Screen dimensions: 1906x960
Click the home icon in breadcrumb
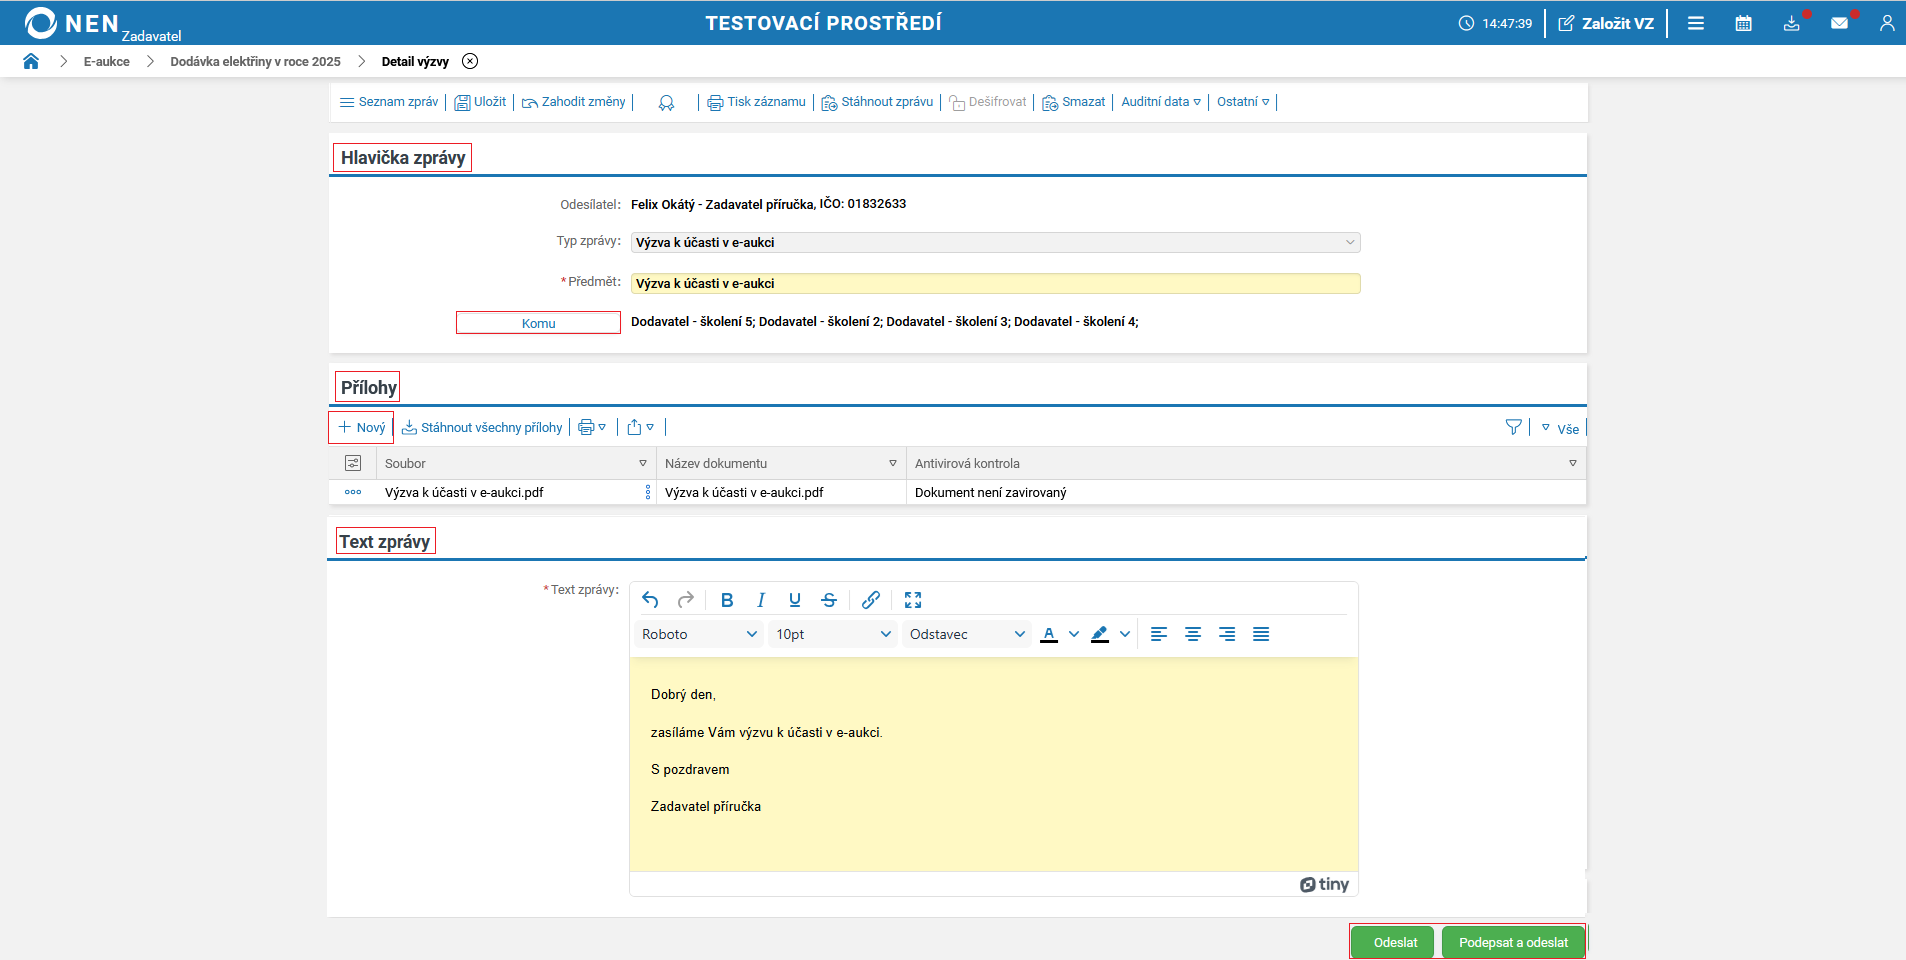[31, 61]
